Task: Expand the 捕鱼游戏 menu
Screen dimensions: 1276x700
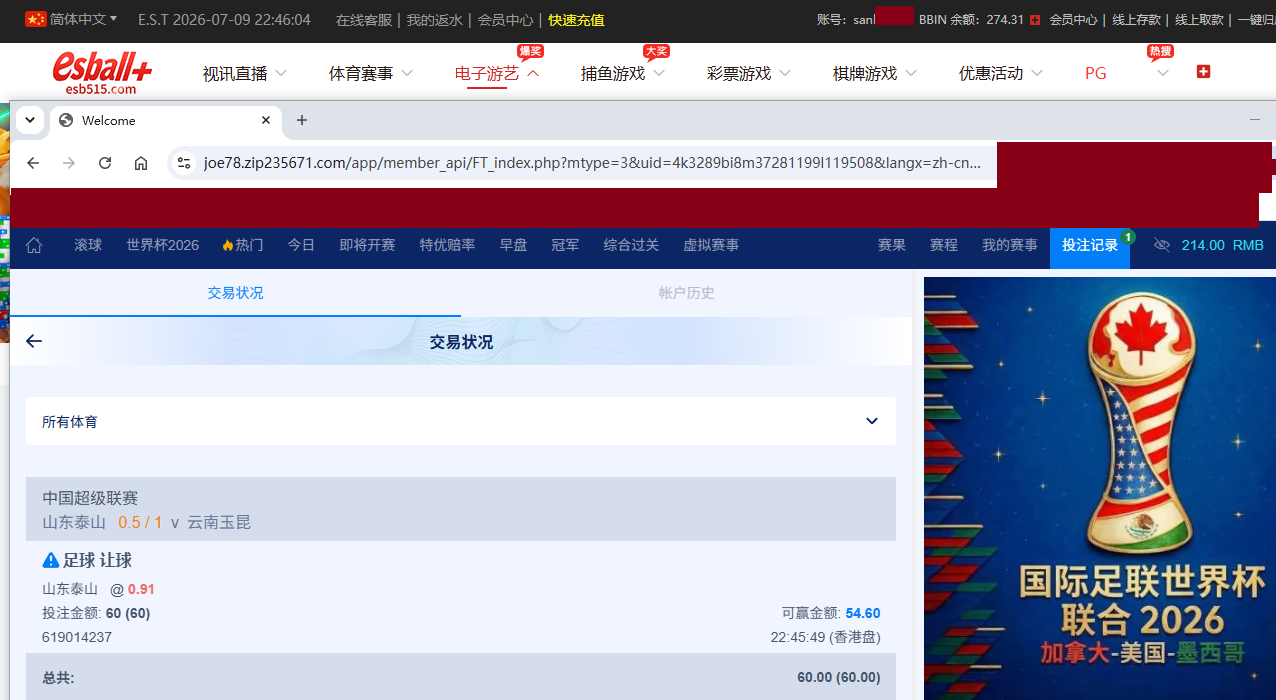Action: point(622,73)
